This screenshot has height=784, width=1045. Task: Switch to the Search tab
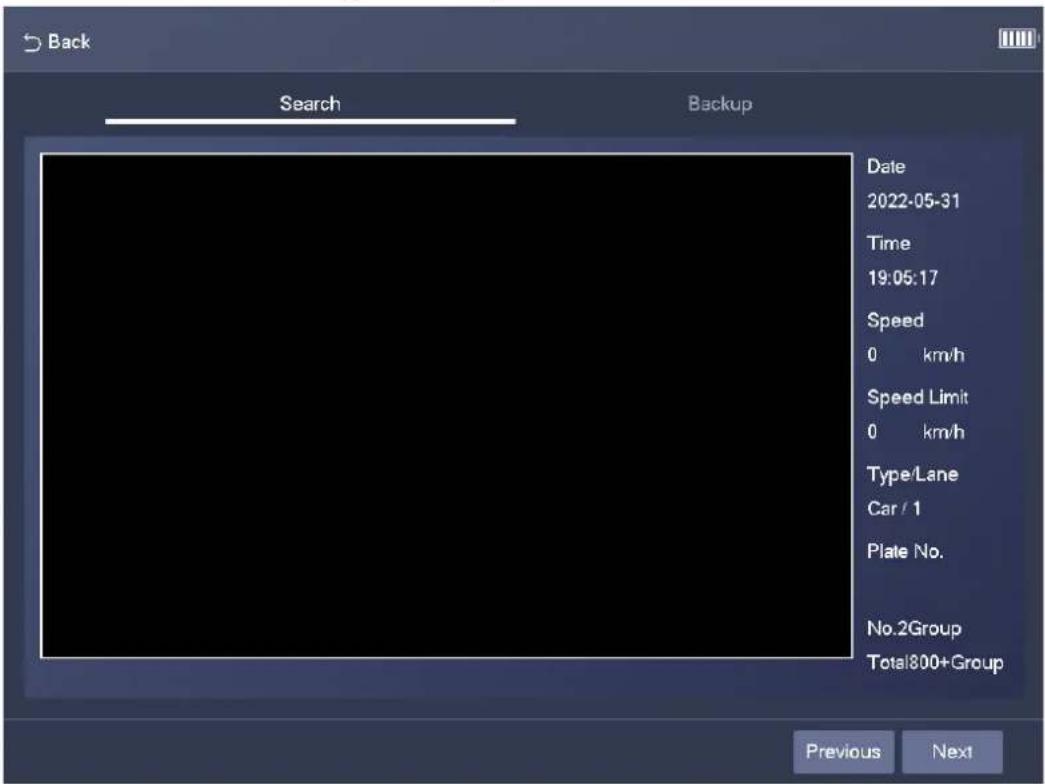coord(310,103)
